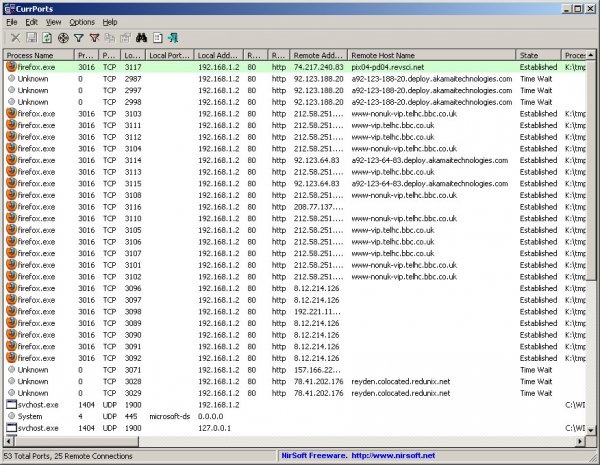600x465 pixels.
Task: Sort by the Remote Host Name column header
Action: (x=432, y=54)
